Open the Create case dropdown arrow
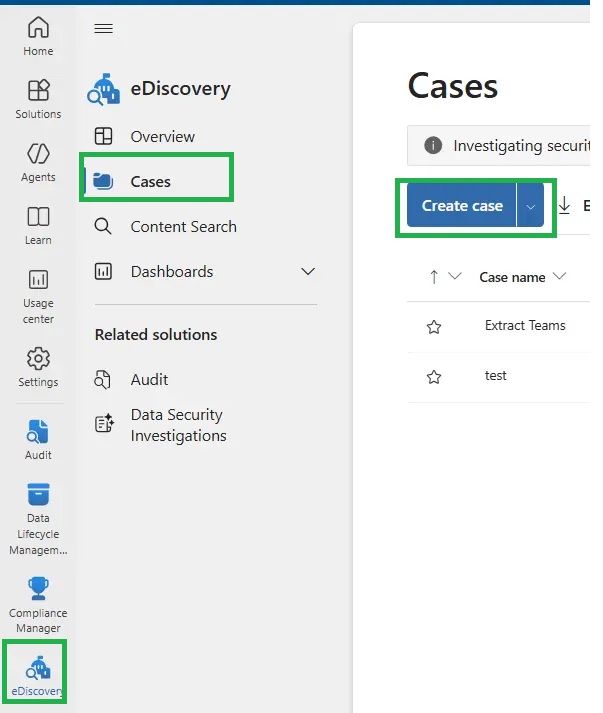This screenshot has width=603, height=713. (x=530, y=206)
